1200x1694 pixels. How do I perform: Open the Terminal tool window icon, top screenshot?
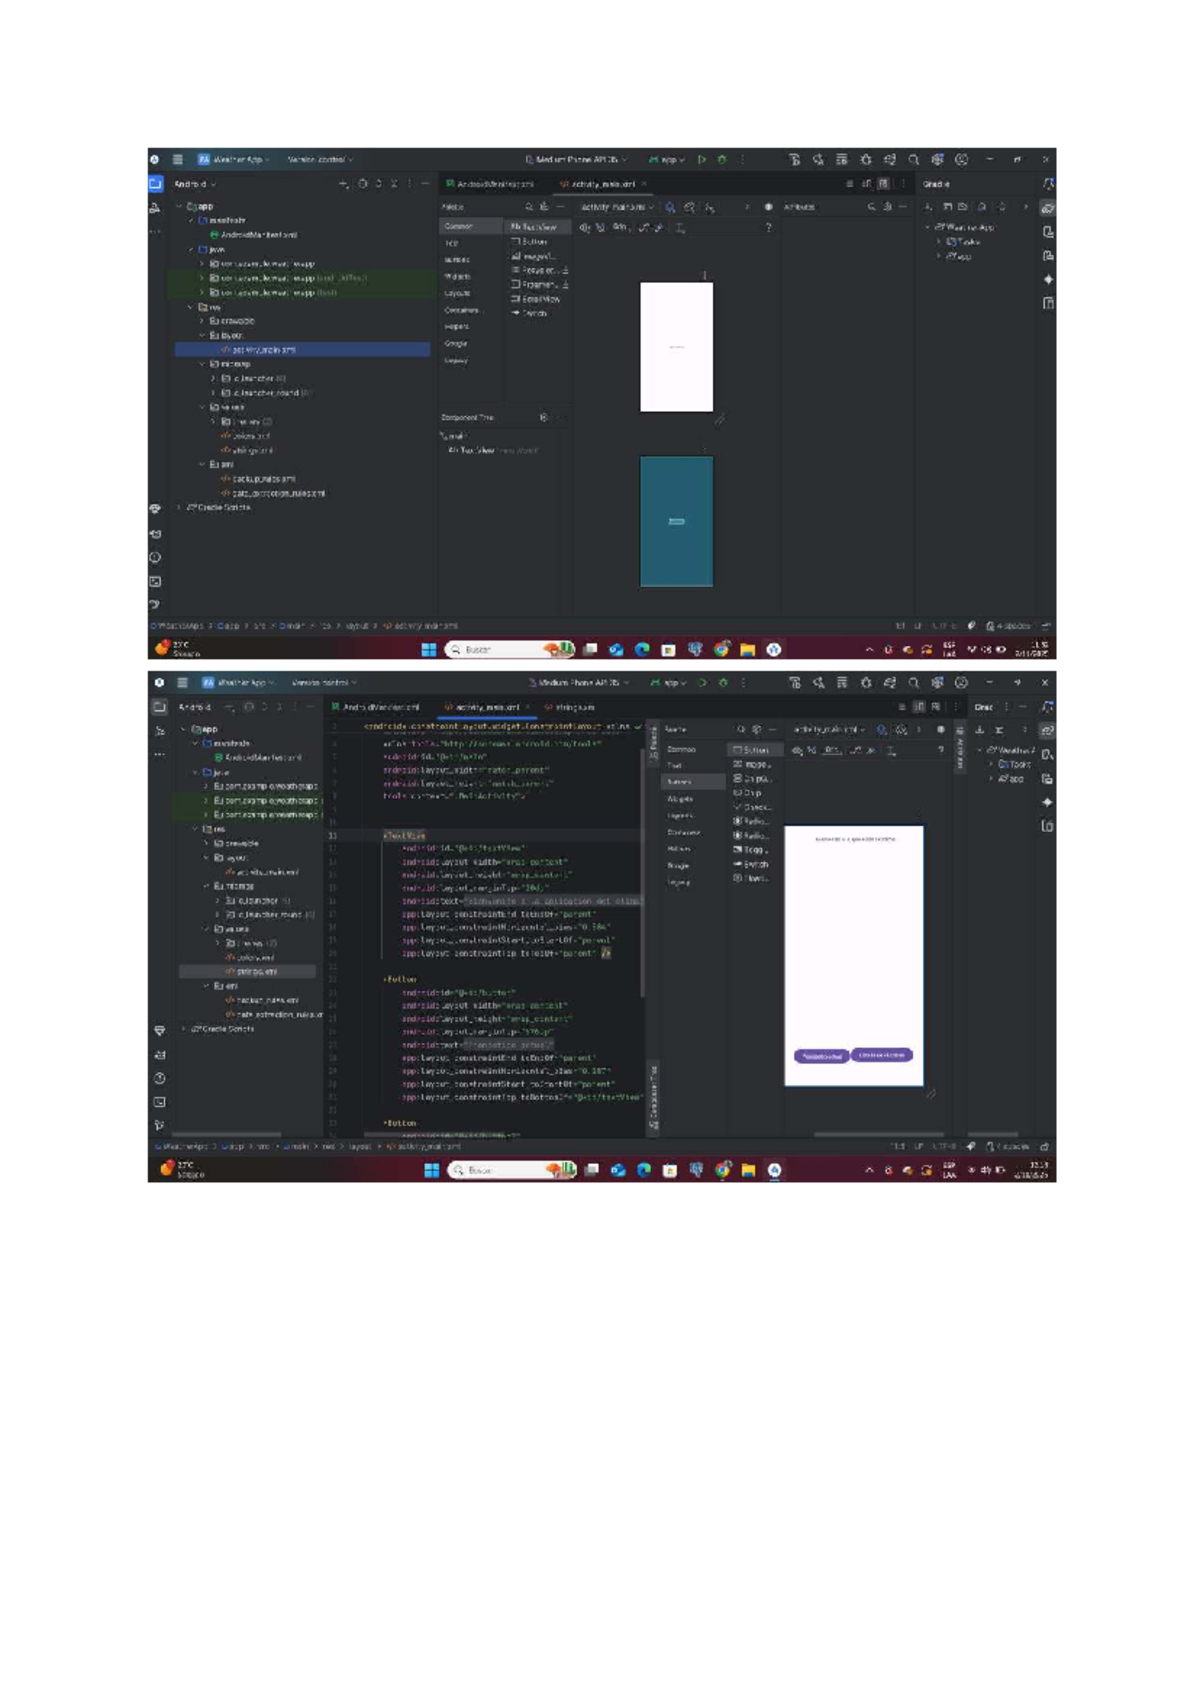(x=156, y=581)
